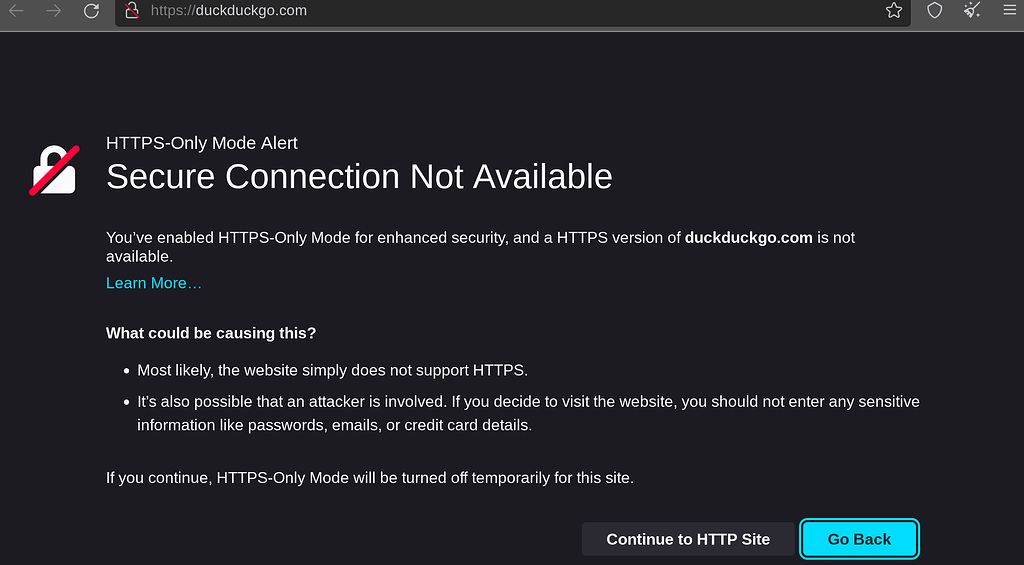Open the shield security level icon
1024x565 pixels.
pos(935,10)
